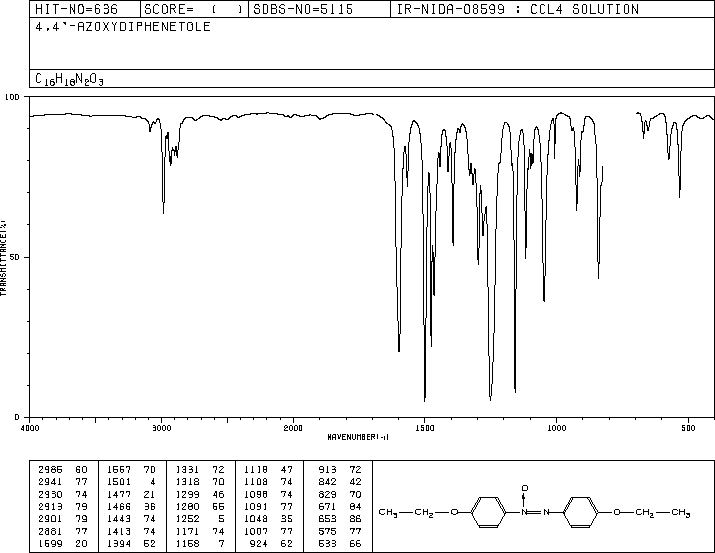
Task: Click the right benzene ring in structure
Action: (581, 512)
